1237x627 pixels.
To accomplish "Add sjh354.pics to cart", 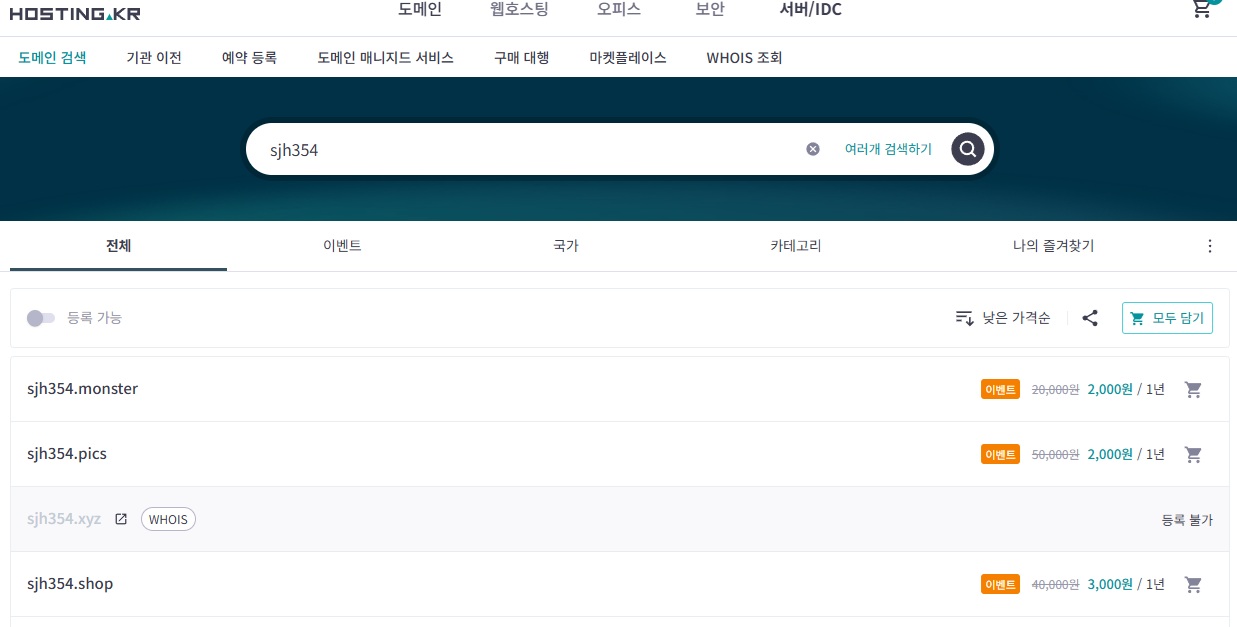I will (x=1193, y=454).
